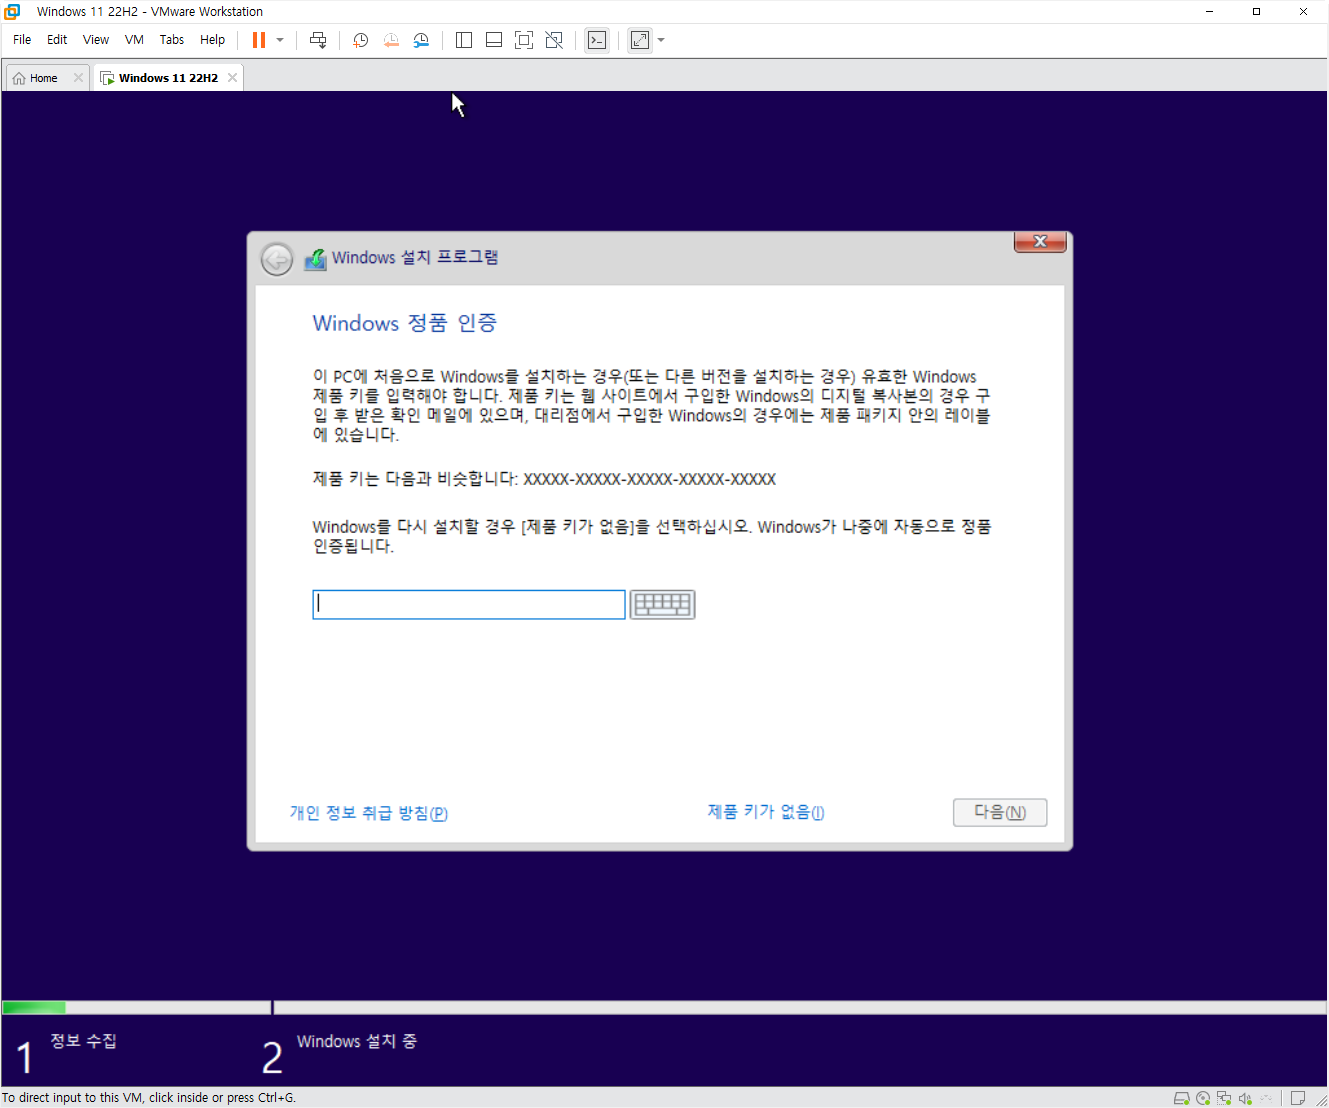Open the console view toolbar button

597,40
